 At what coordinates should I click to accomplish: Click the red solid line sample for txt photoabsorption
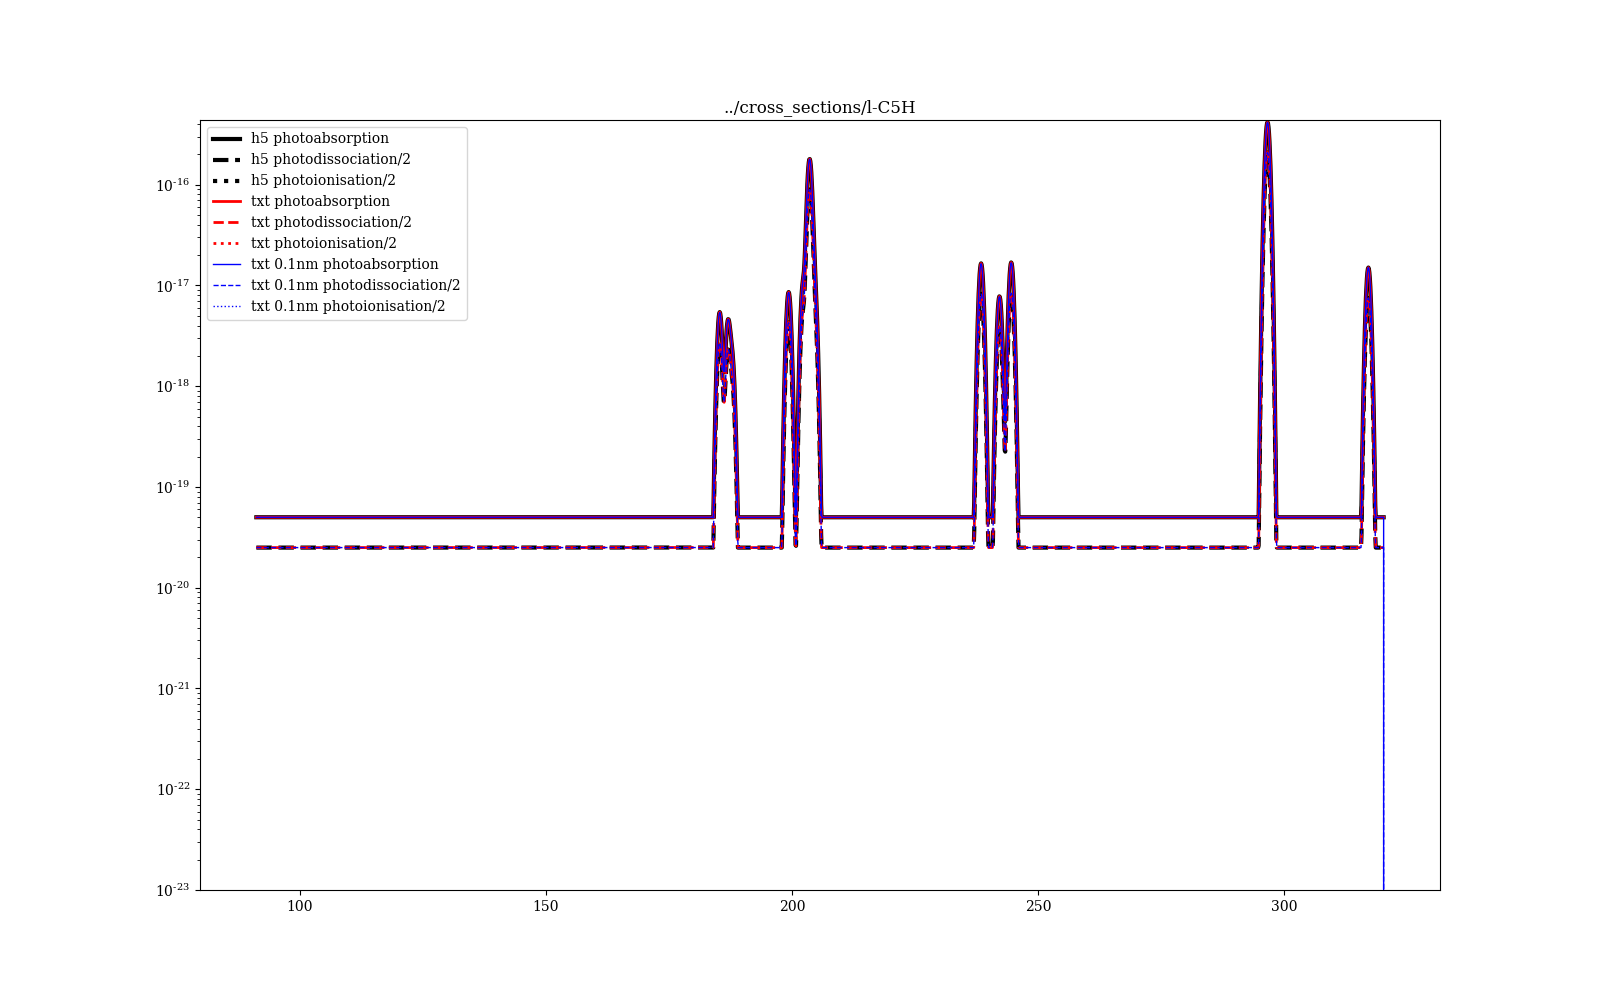click(x=227, y=201)
